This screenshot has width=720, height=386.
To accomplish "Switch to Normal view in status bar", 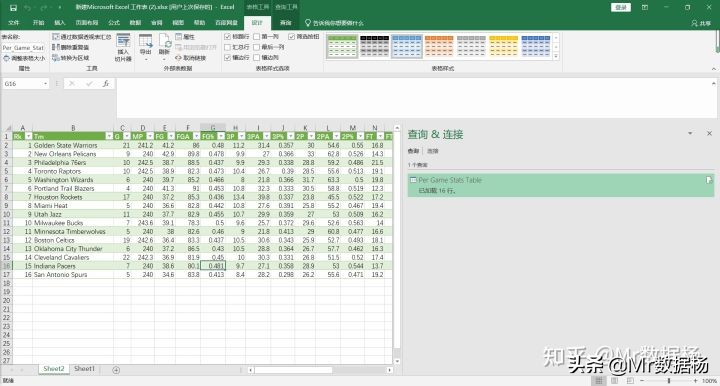I will pos(598,381).
